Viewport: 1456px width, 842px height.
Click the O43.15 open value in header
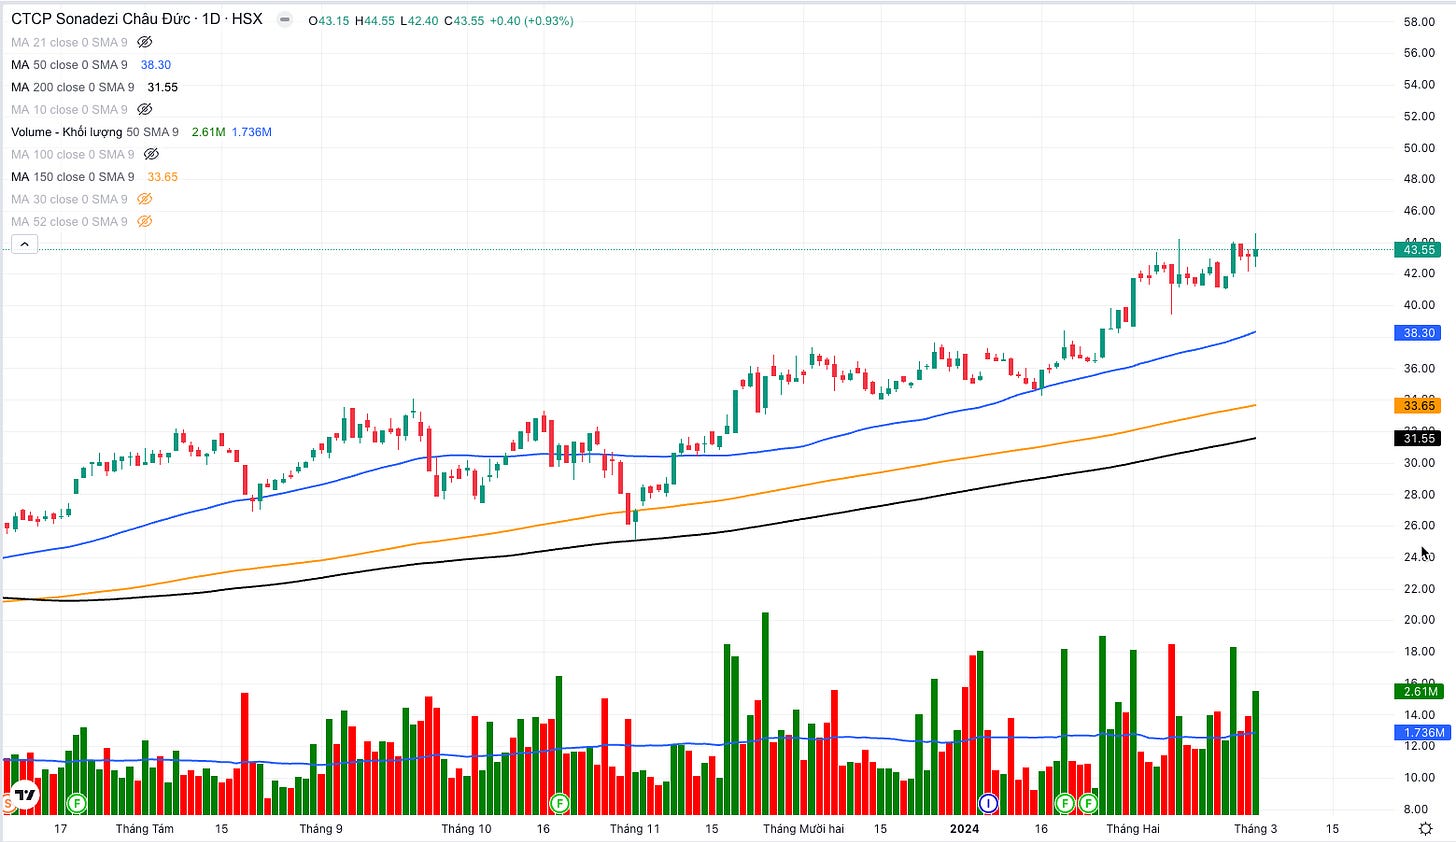[329, 20]
